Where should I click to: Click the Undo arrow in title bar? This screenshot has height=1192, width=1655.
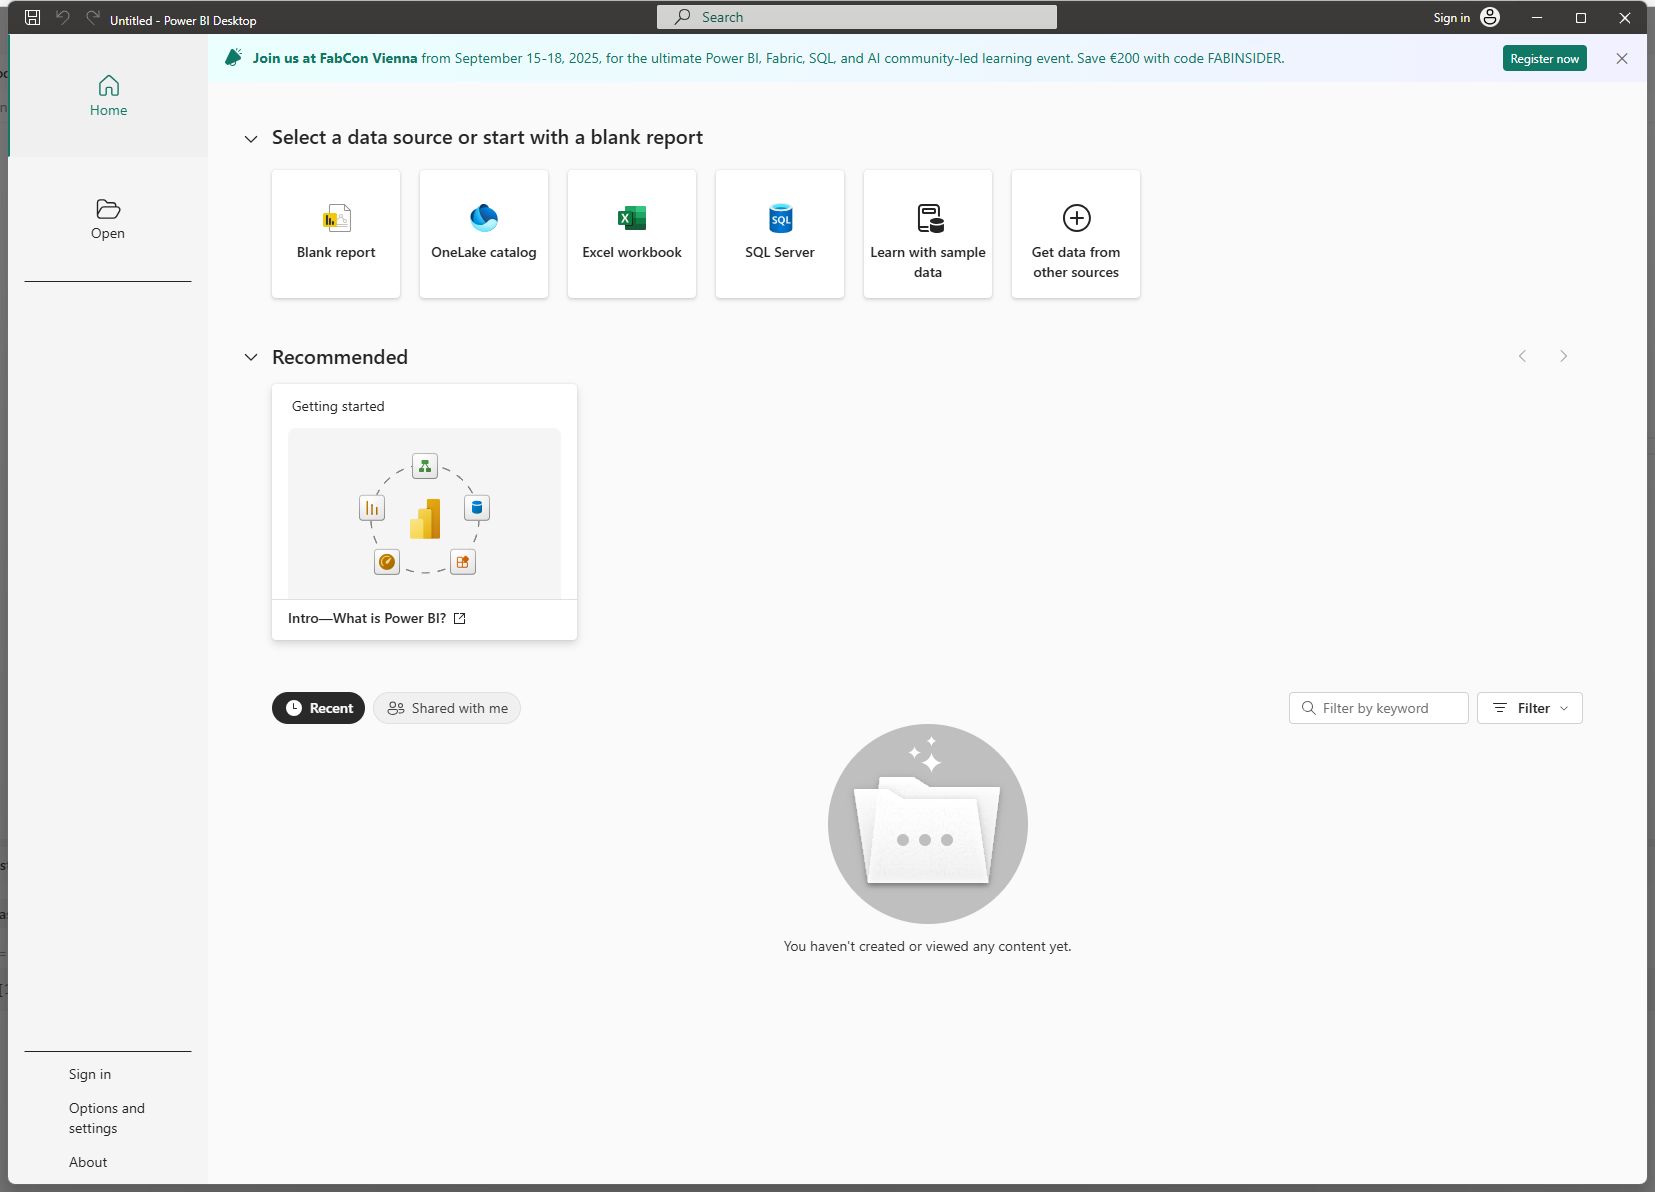point(63,18)
